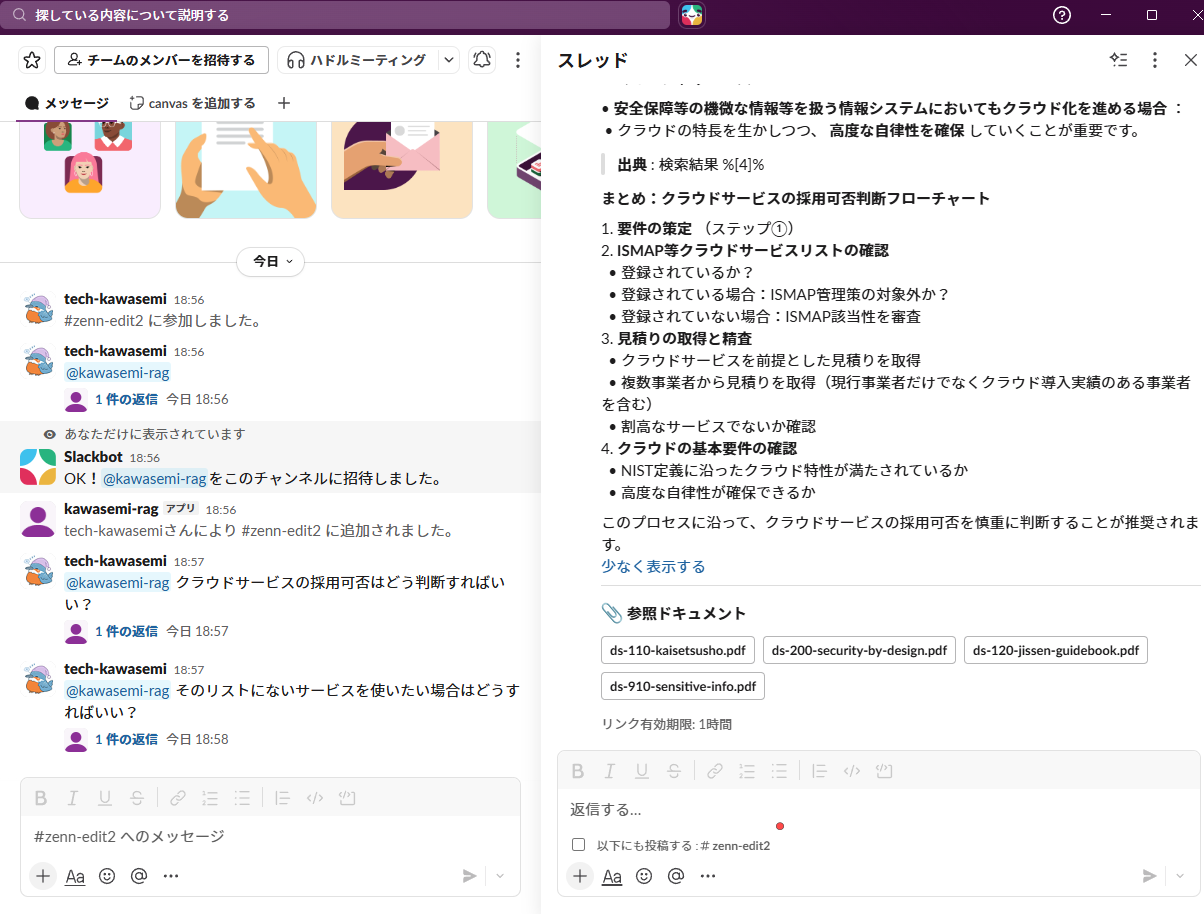Toggle Aa formatting toolbar in thread composer
Viewport: 1204px width, 914px height.
tap(612, 876)
